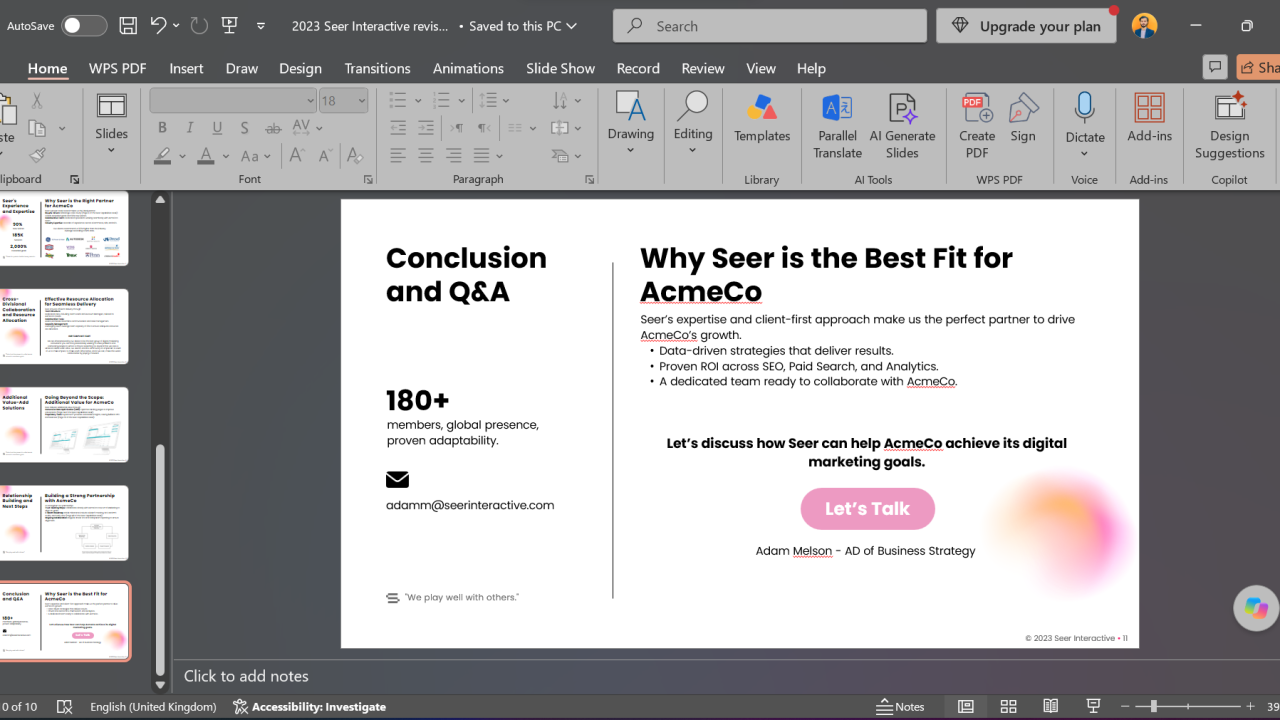Select the Relationship Building slide thumbnail
This screenshot has height=720, width=1280.
(65, 523)
